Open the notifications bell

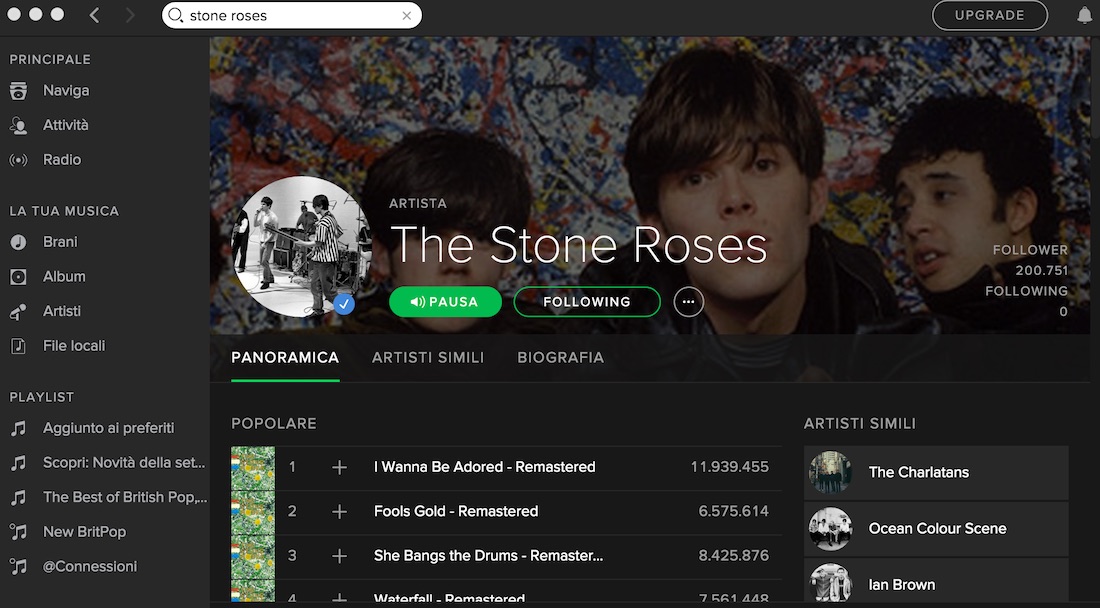click(x=1084, y=15)
